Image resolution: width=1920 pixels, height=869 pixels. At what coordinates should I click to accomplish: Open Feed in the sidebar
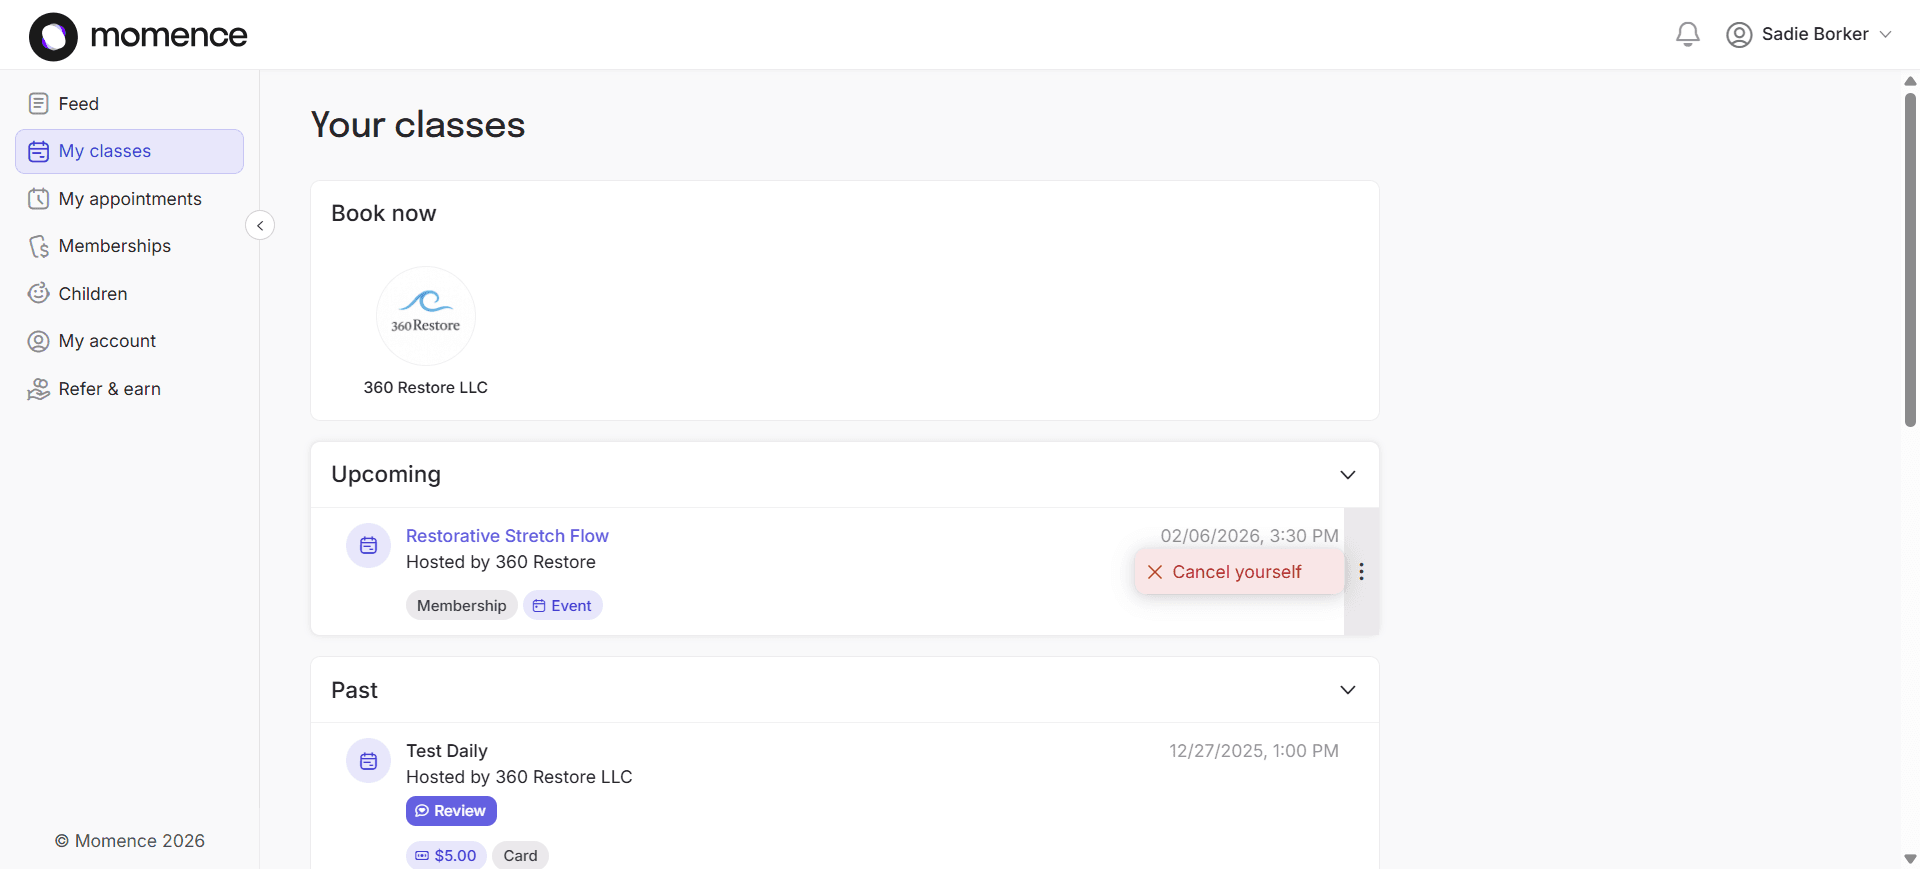tap(130, 104)
